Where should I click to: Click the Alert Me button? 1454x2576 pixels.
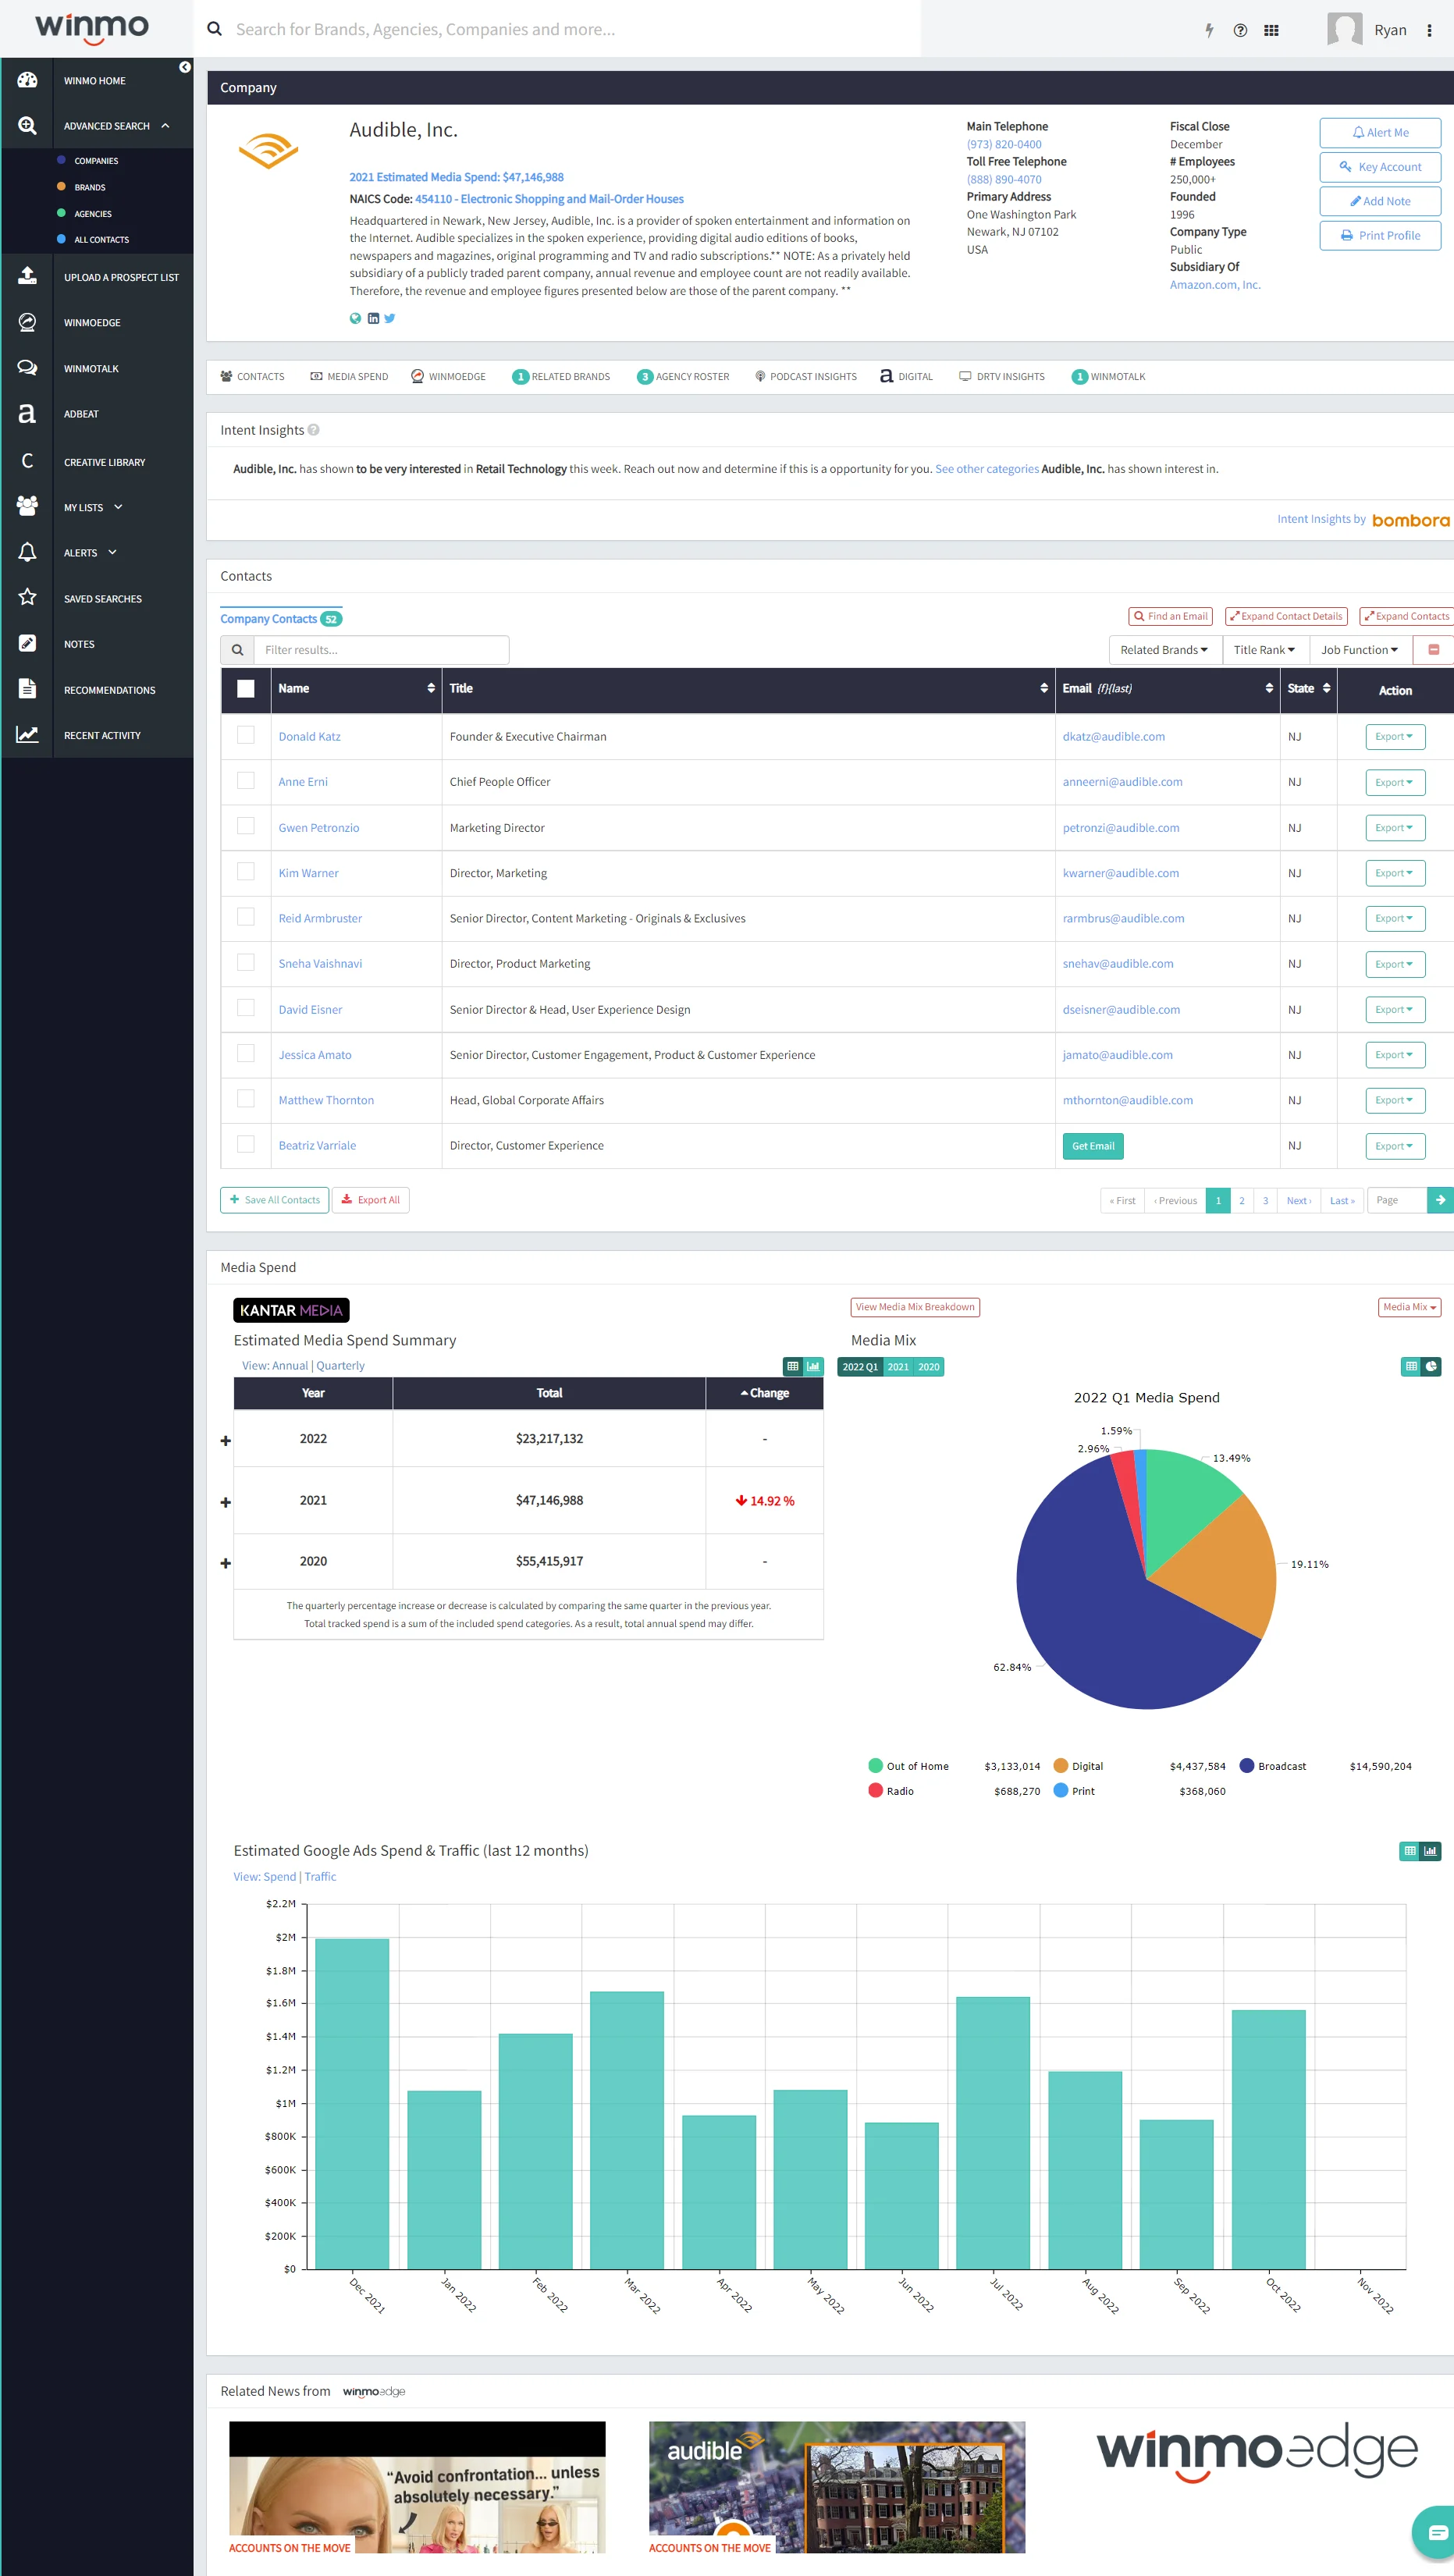point(1380,132)
